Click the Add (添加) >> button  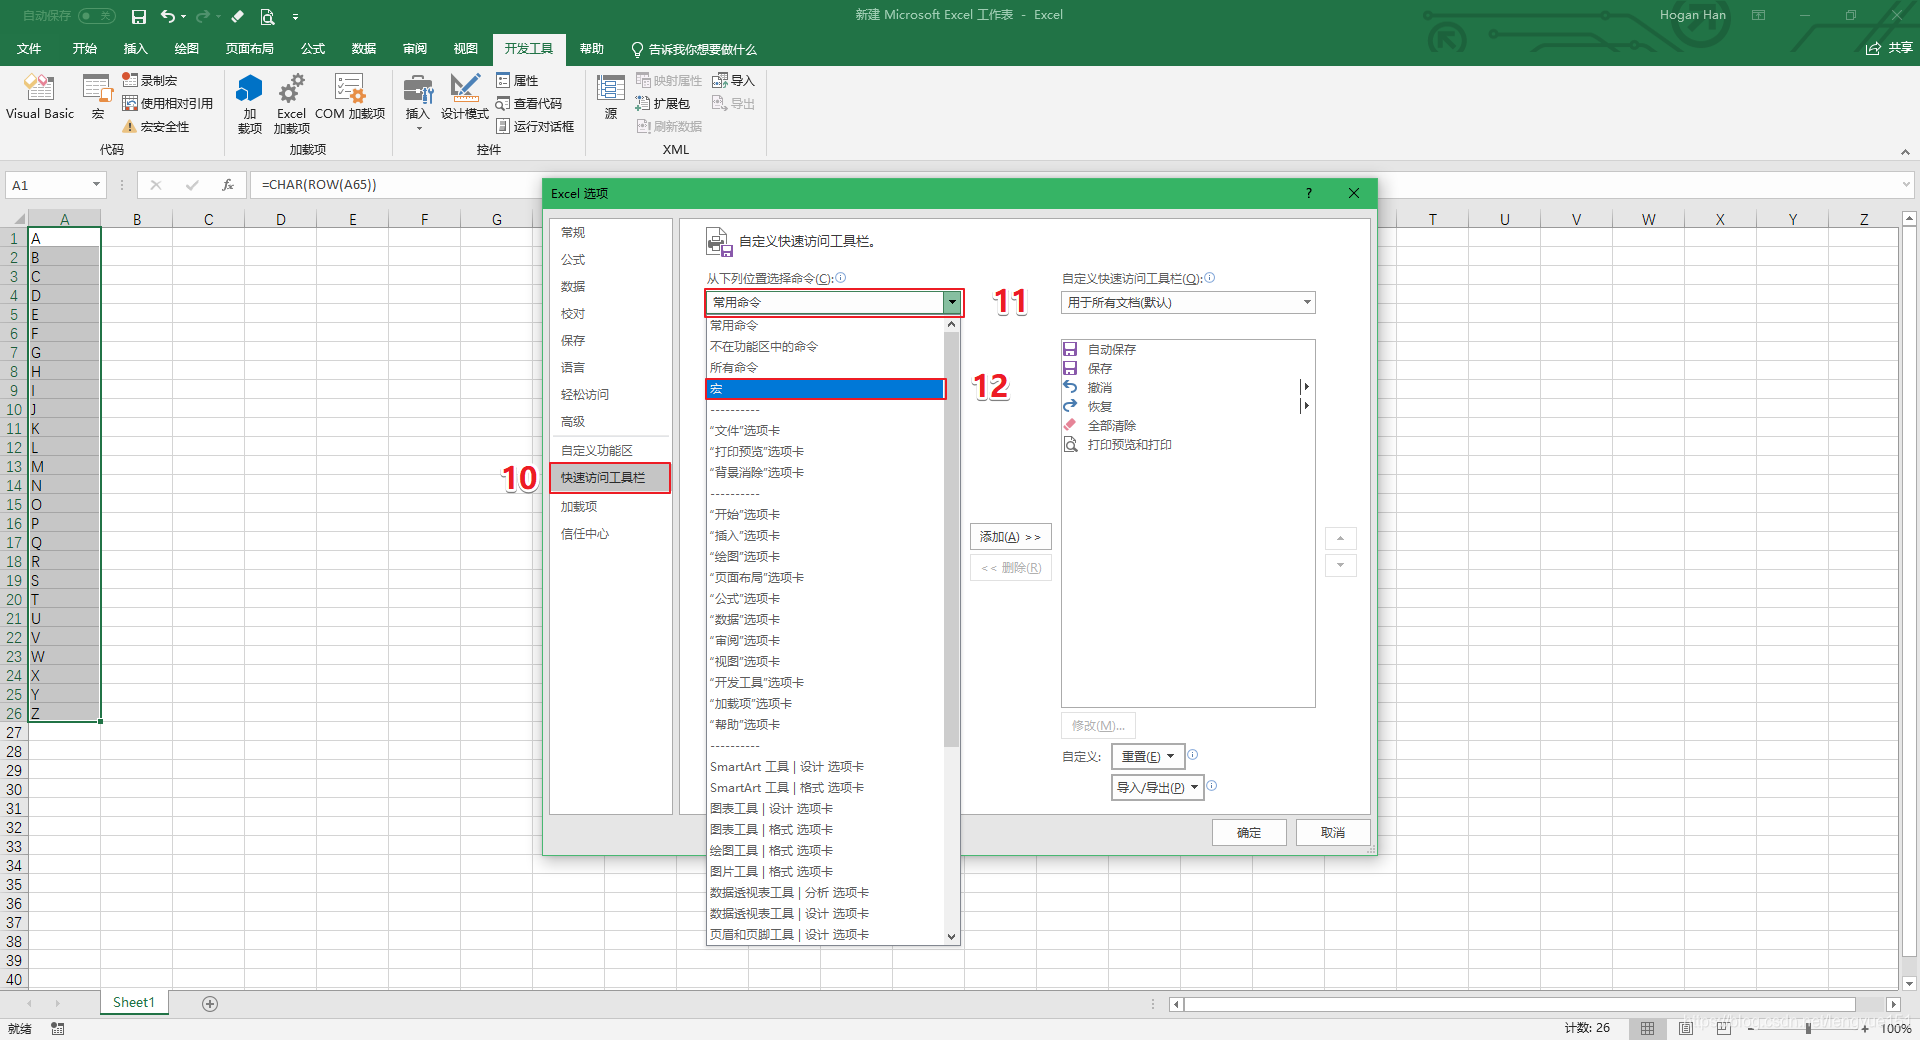pyautogui.click(x=1010, y=537)
